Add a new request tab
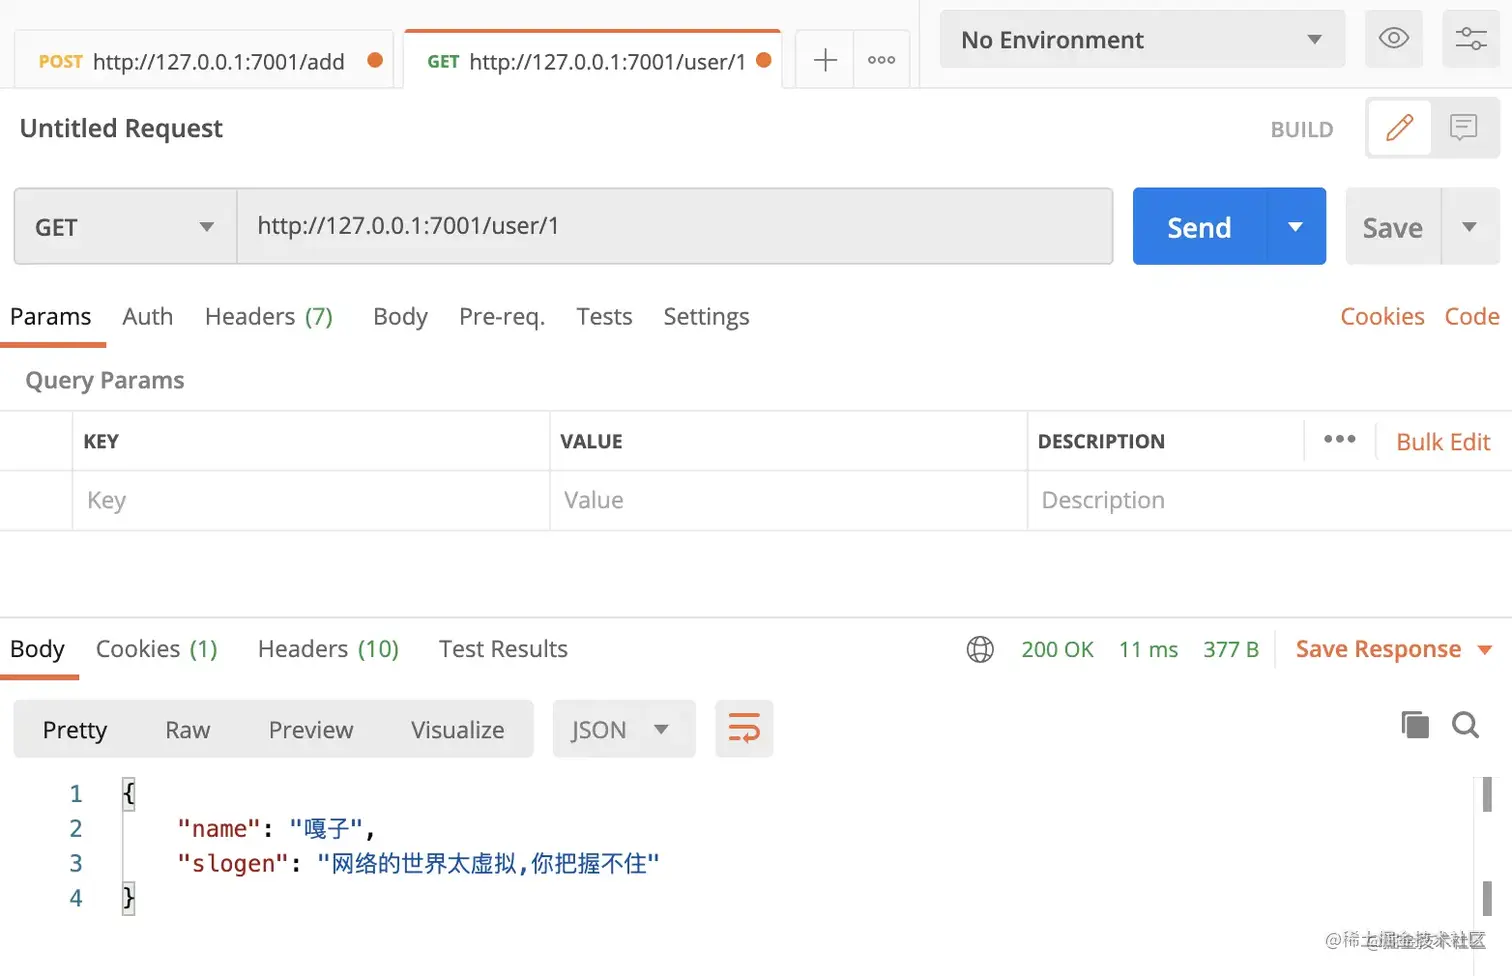 click(825, 60)
